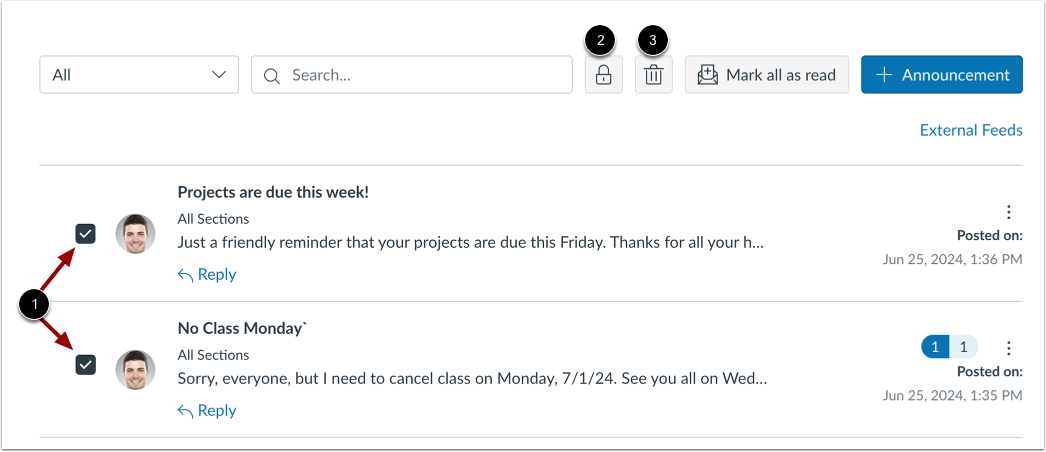The height and width of the screenshot is (452, 1046).
Task: Click author avatar on No Class Monday
Action: click(135, 370)
